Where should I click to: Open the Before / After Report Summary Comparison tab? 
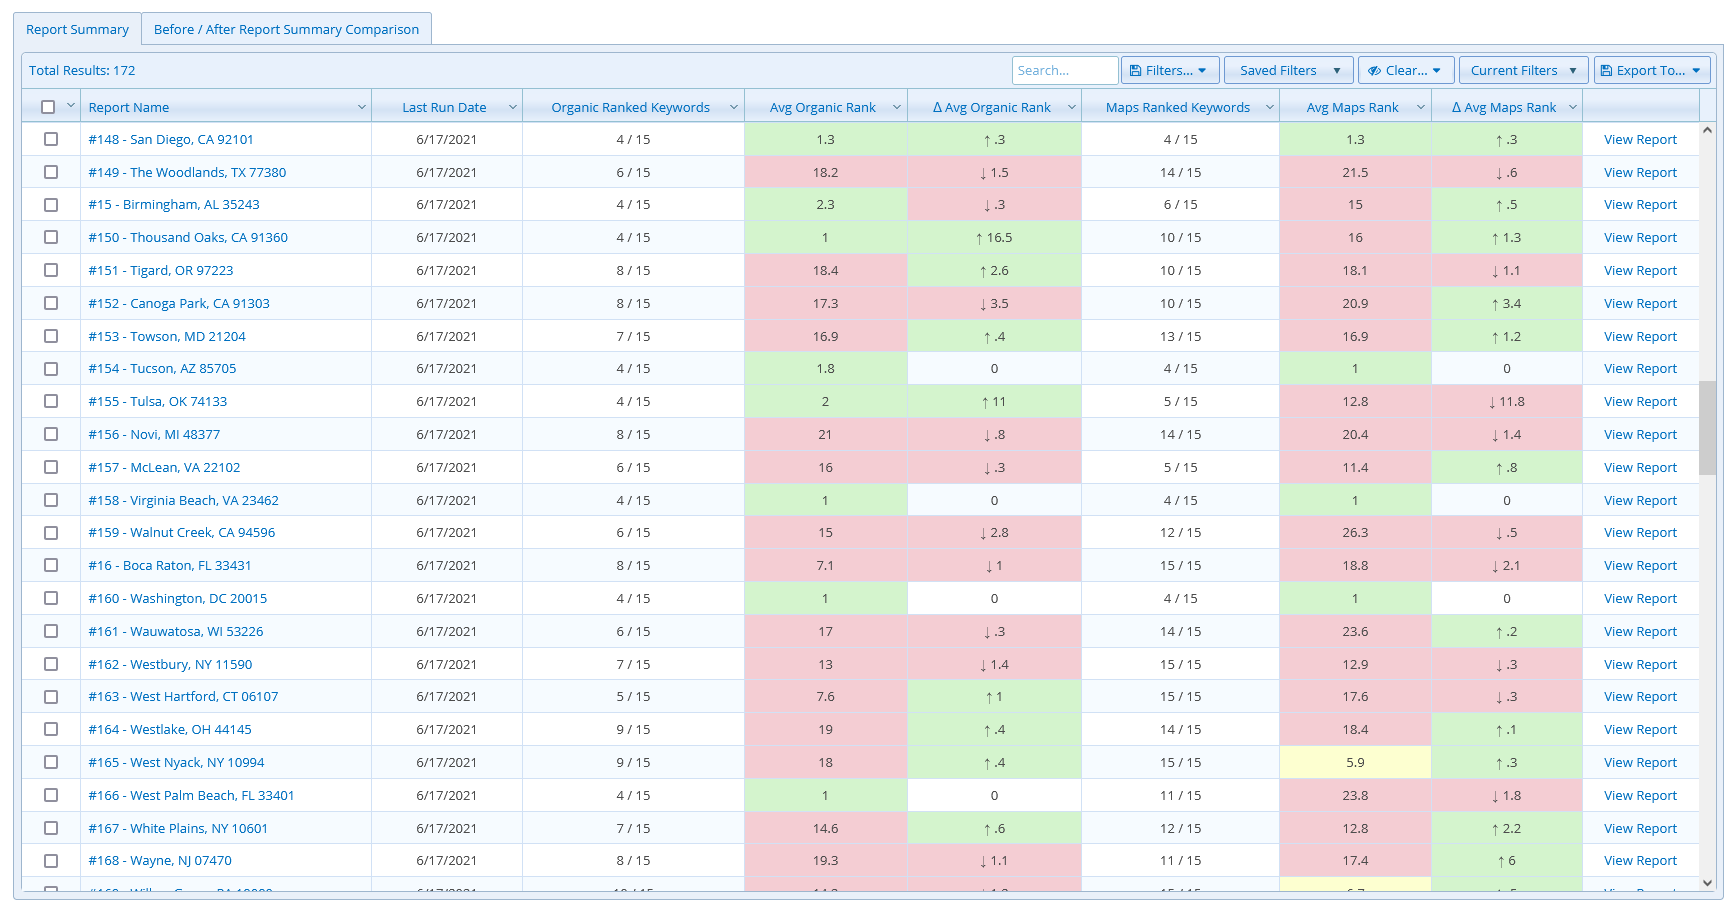pyautogui.click(x=286, y=30)
